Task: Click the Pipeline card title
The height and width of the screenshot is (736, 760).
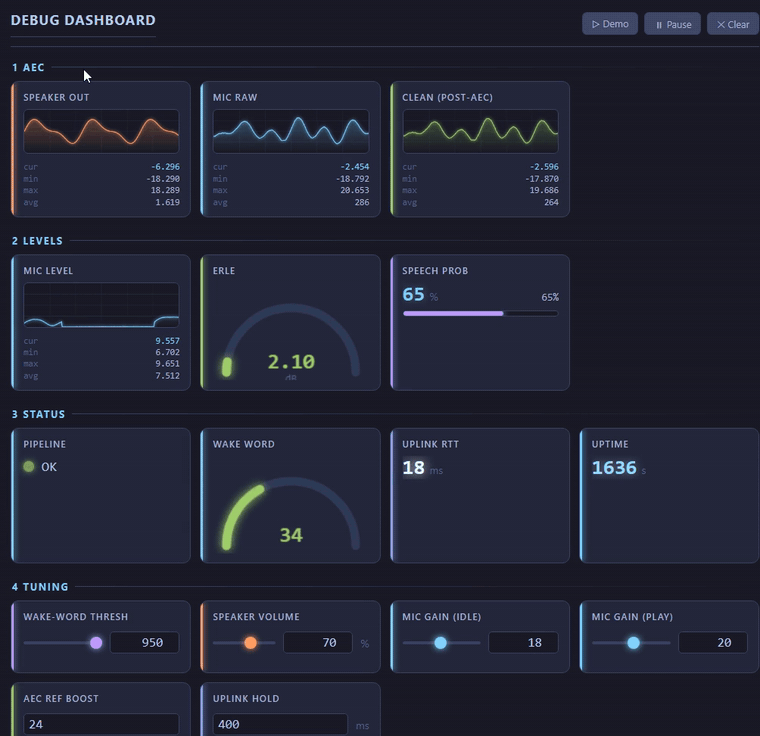Action: 45,444
